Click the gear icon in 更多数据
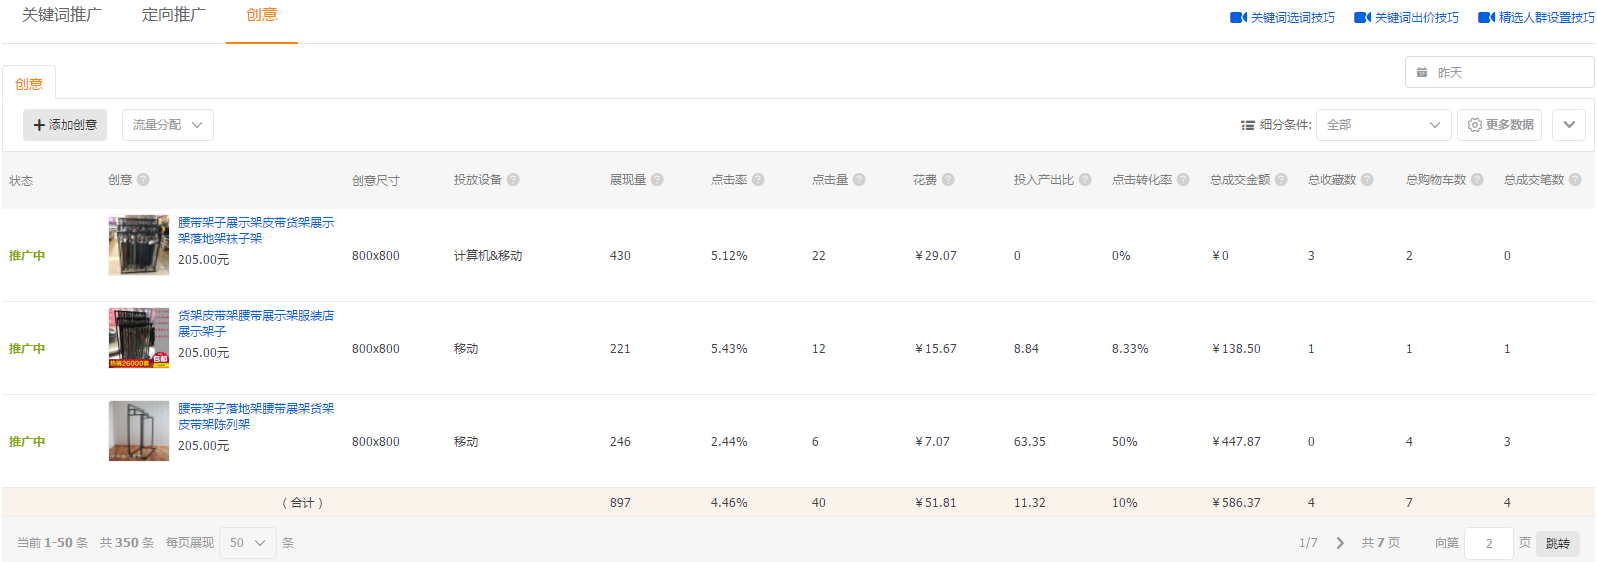Image resolution: width=1597 pixels, height=562 pixels. coord(1474,125)
